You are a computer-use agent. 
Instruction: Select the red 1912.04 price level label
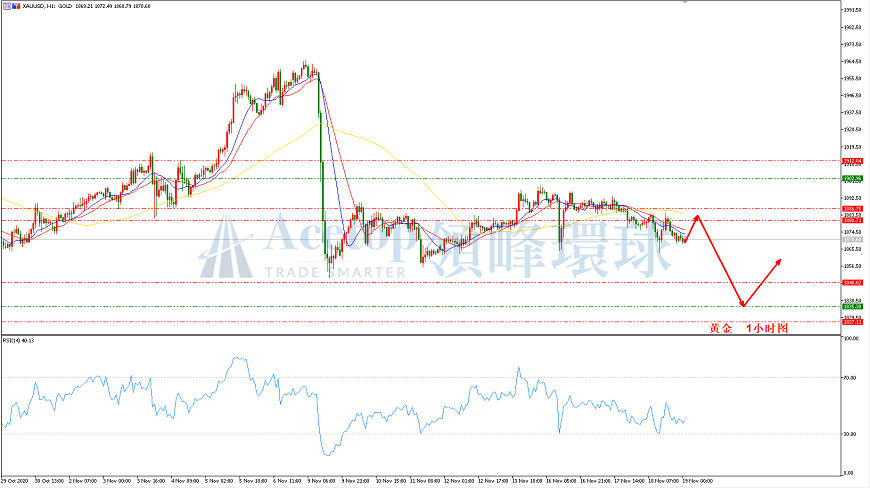(x=853, y=161)
